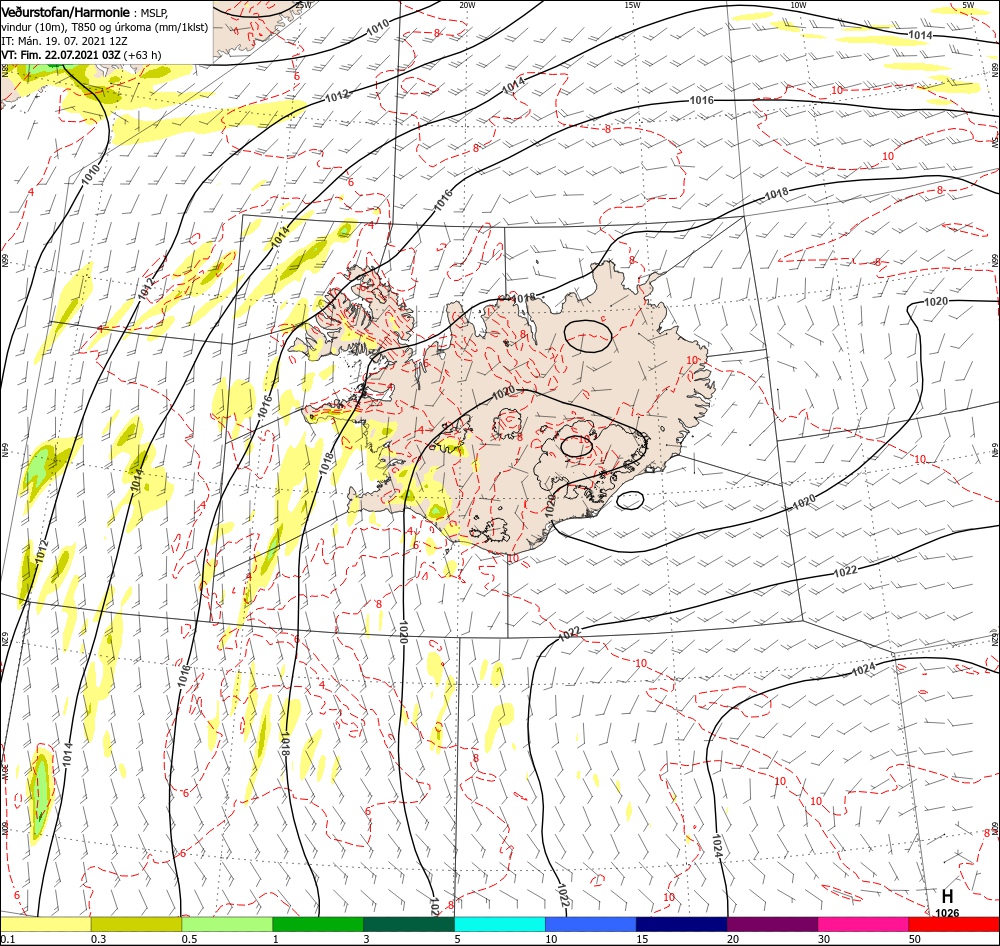The height and width of the screenshot is (946, 1000).
Task: Choose the cyan 5 mm legend swatch
Action: [500, 924]
